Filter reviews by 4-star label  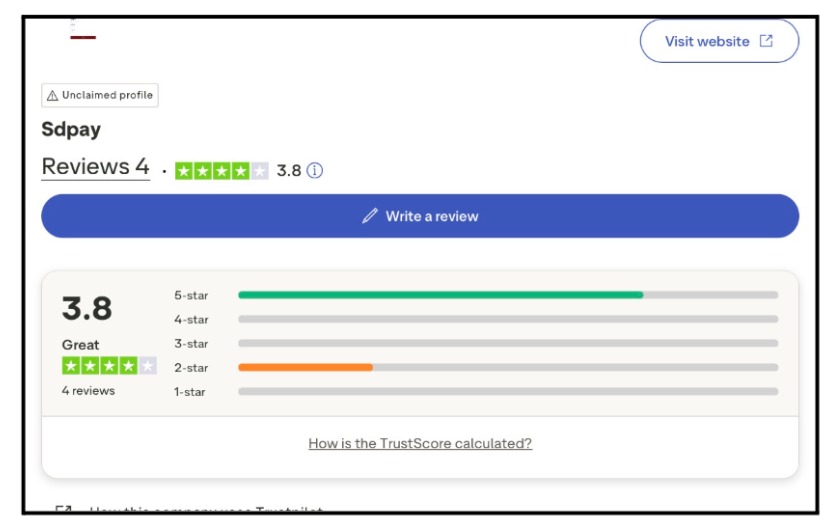tap(191, 319)
